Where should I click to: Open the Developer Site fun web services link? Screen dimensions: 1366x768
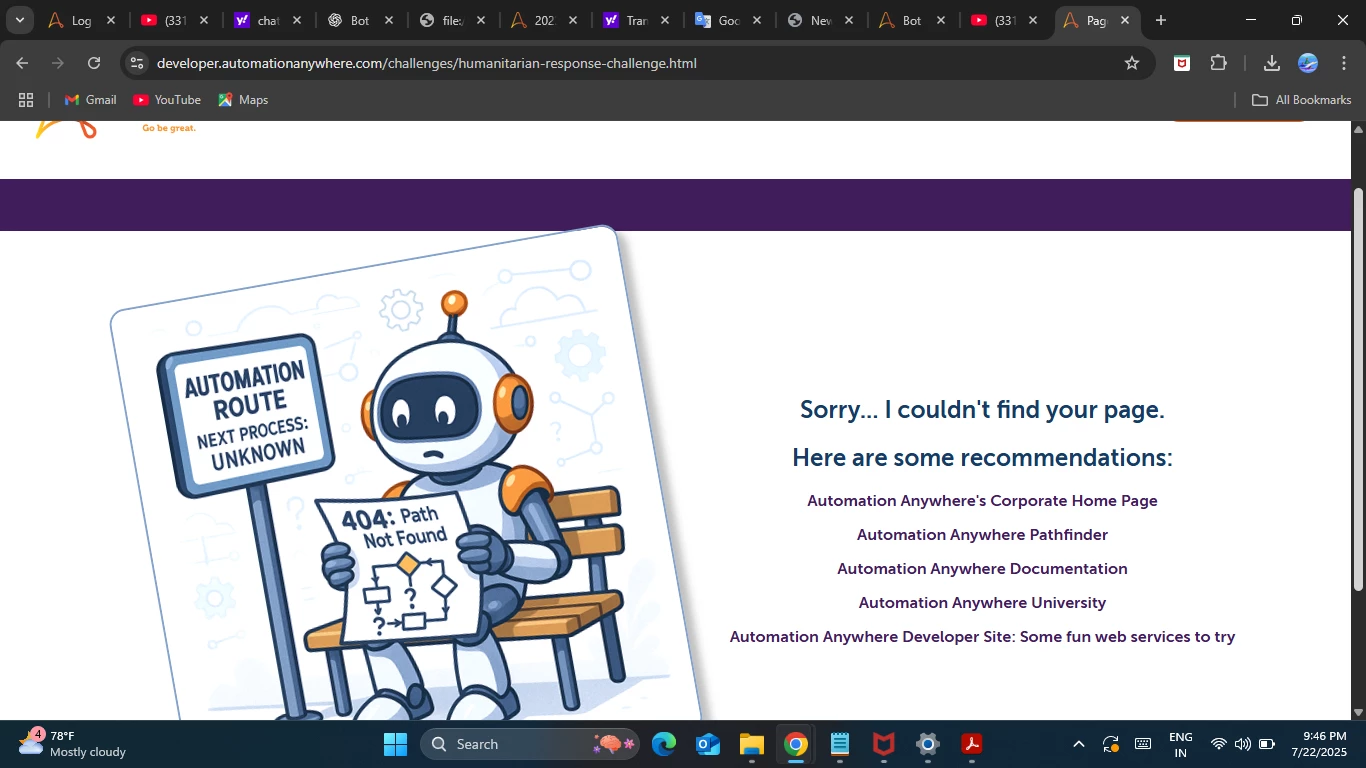pos(982,637)
